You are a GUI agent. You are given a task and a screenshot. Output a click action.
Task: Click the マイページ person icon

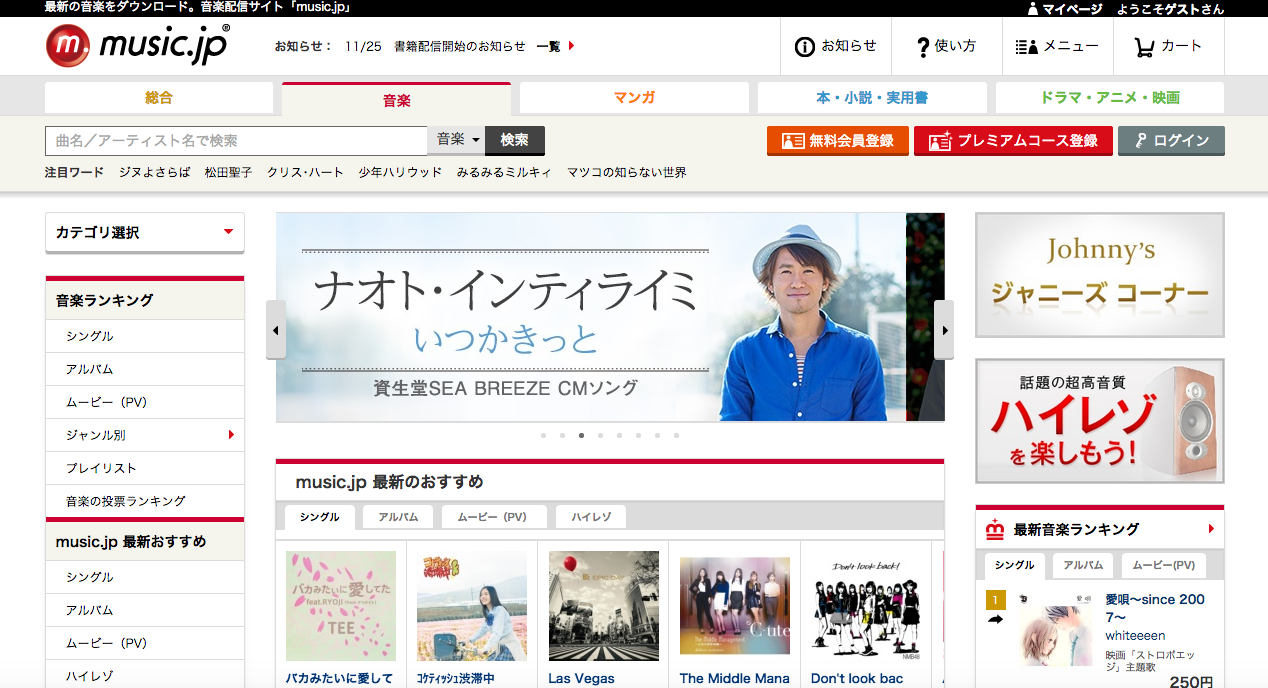1033,9
